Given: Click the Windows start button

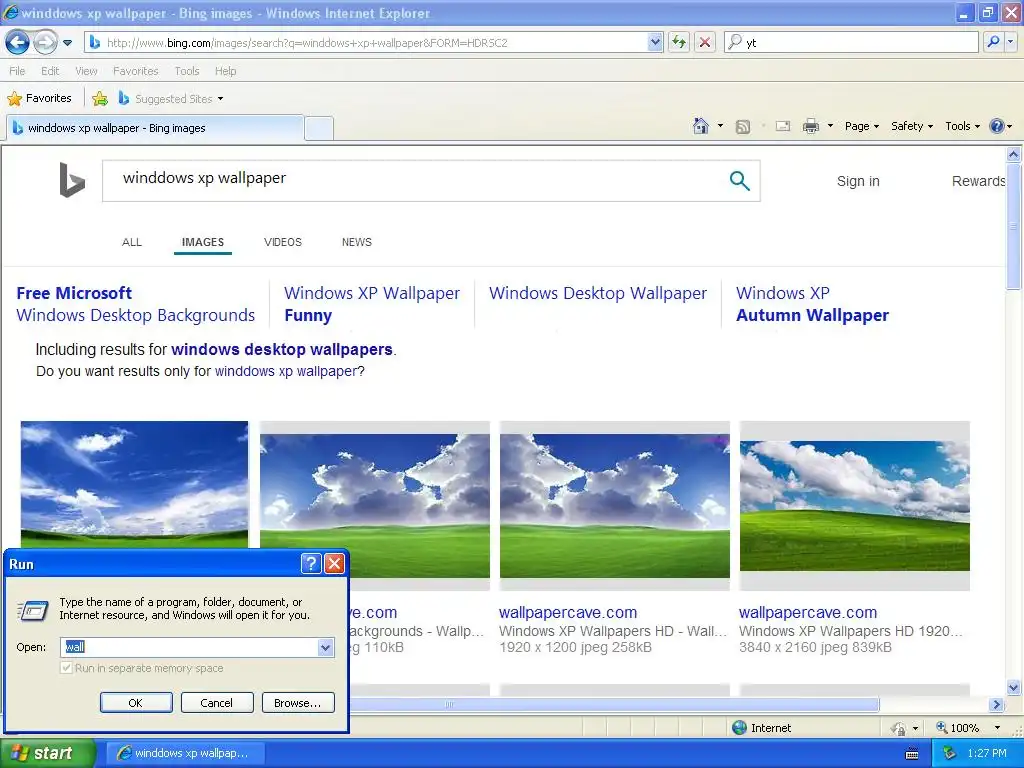Looking at the screenshot, I should click(x=47, y=753).
